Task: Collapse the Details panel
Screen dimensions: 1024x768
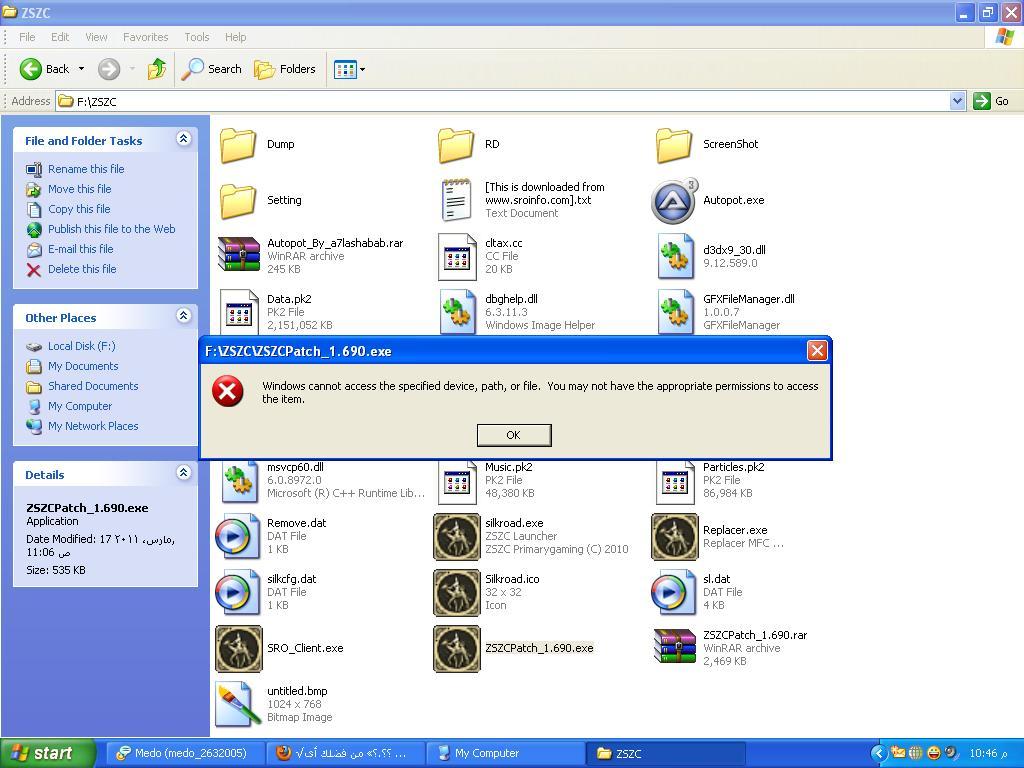Action: (x=184, y=473)
